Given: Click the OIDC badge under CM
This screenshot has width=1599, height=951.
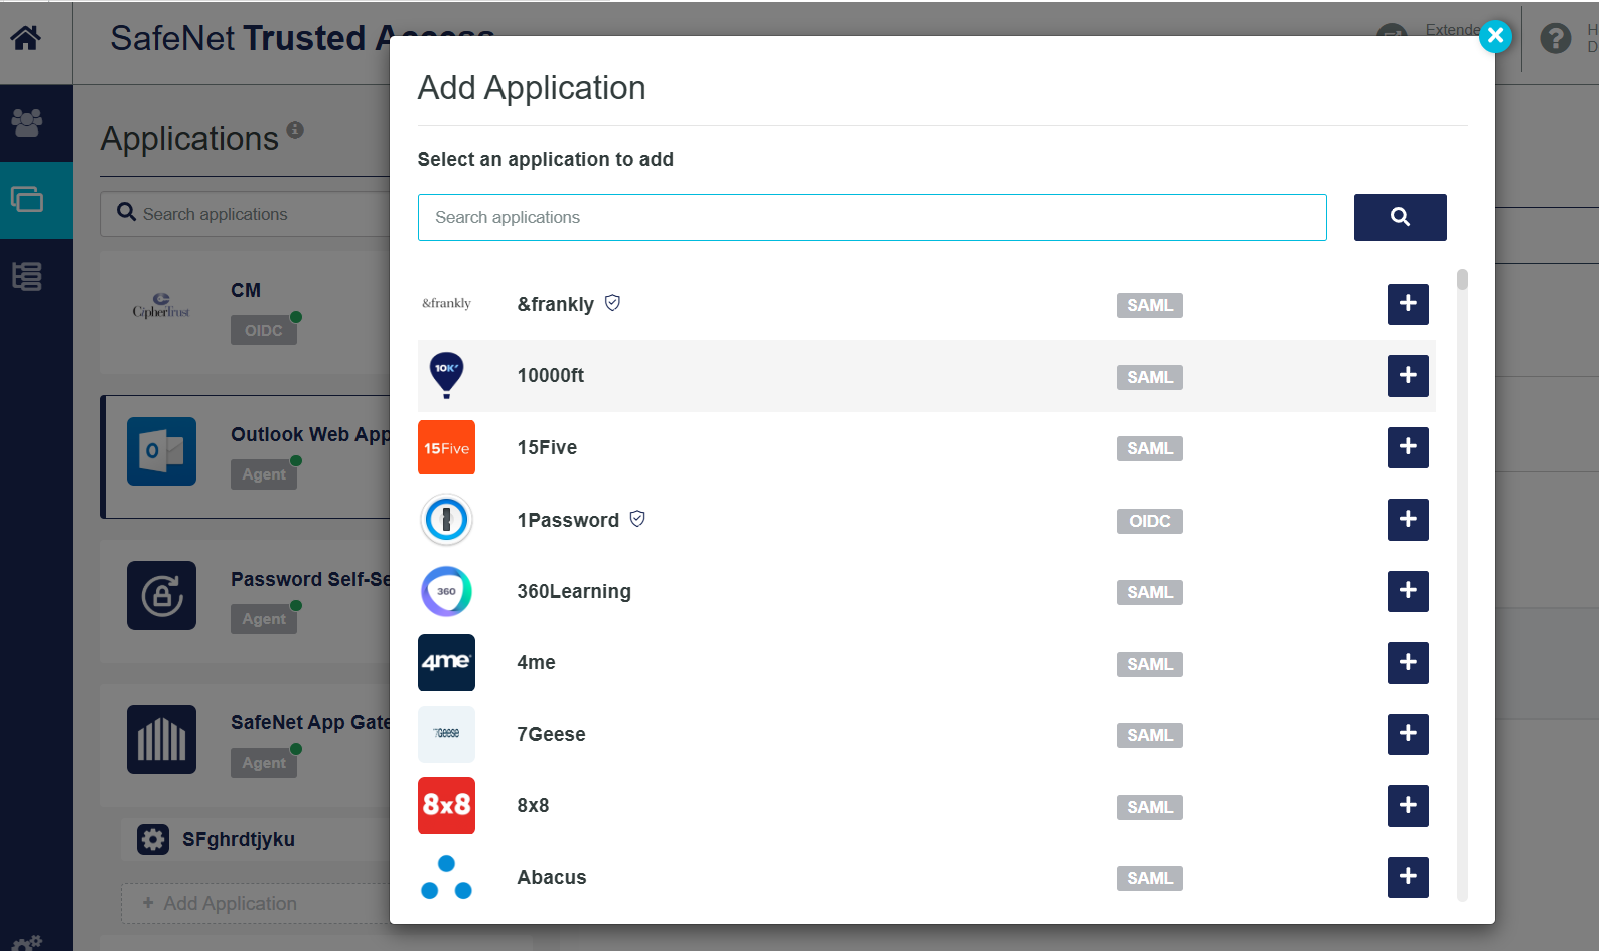Looking at the screenshot, I should click(264, 330).
